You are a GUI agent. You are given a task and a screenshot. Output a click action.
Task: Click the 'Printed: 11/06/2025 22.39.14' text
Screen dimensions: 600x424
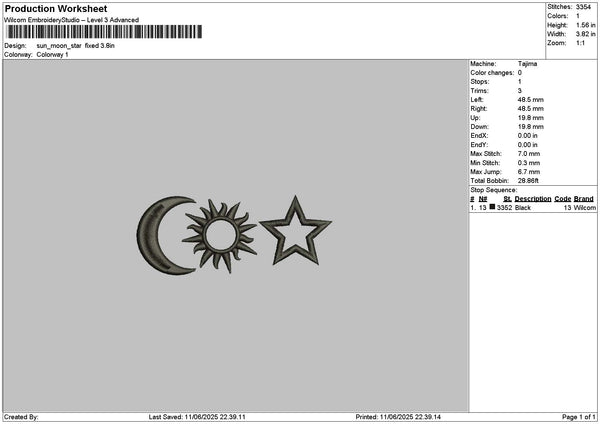pyautogui.click(x=398, y=417)
